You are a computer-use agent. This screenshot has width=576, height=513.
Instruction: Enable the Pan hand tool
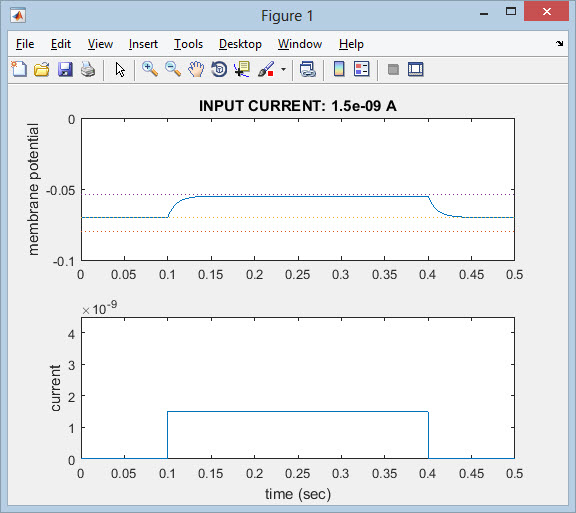pos(196,69)
